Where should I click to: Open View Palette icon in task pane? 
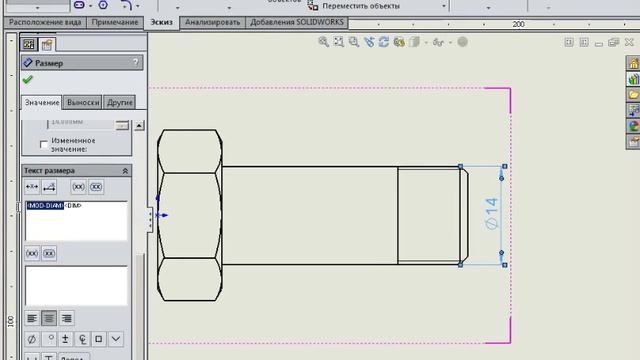[633, 110]
